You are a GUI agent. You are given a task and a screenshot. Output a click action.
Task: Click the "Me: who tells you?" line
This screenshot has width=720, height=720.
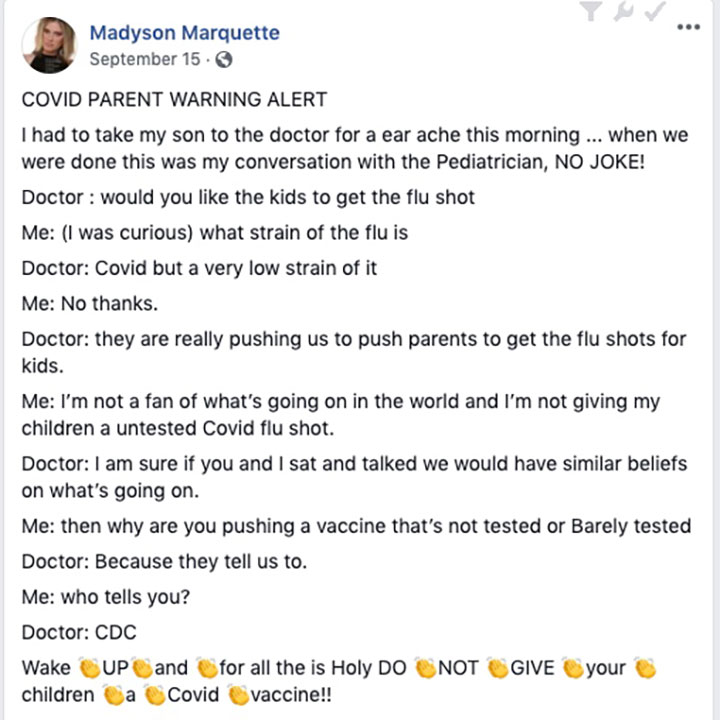[105, 597]
